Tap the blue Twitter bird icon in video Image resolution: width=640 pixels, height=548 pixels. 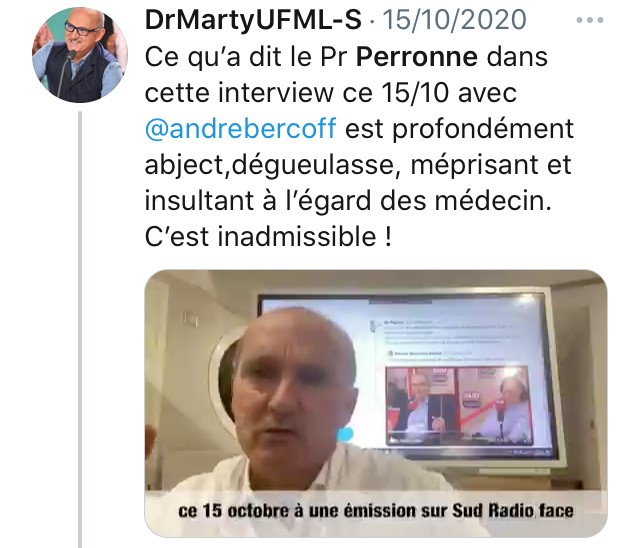click(x=345, y=434)
